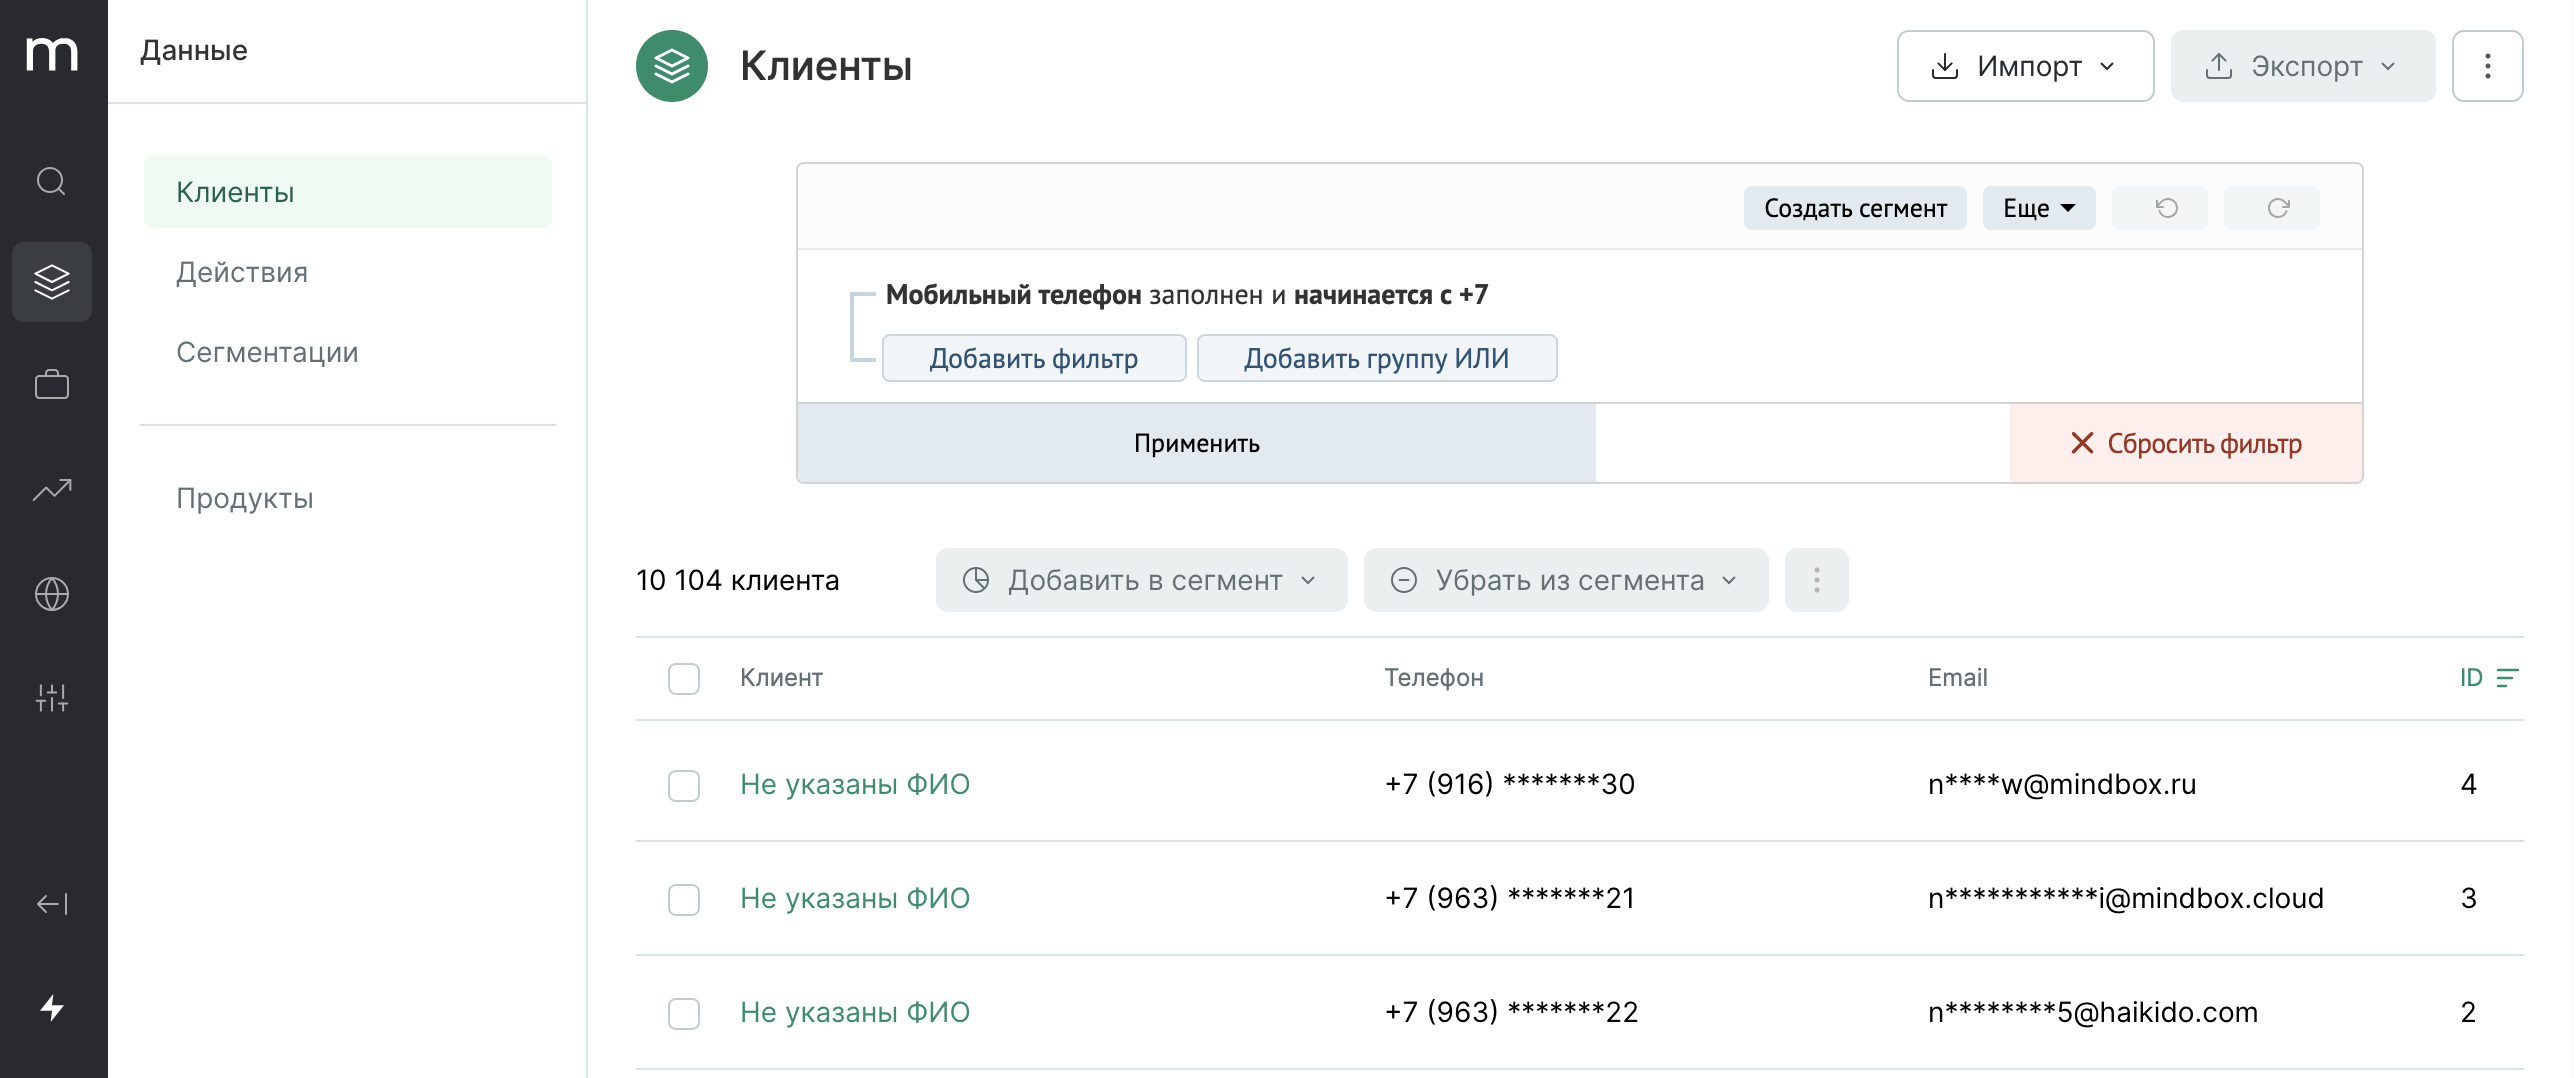
Task: Open the sliders settings icon
Action: (52, 697)
